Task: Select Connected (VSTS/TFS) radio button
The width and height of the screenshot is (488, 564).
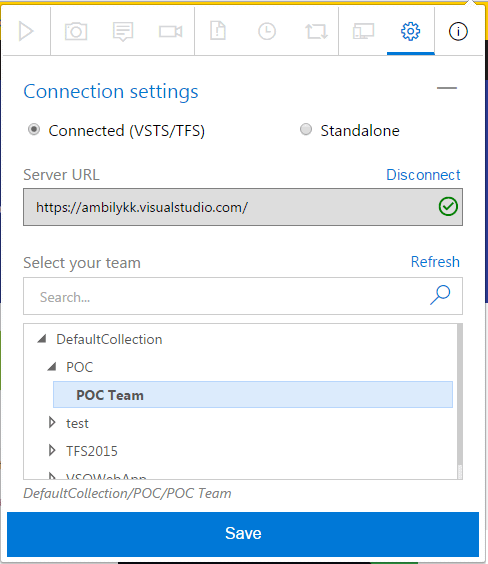Action: click(34, 129)
